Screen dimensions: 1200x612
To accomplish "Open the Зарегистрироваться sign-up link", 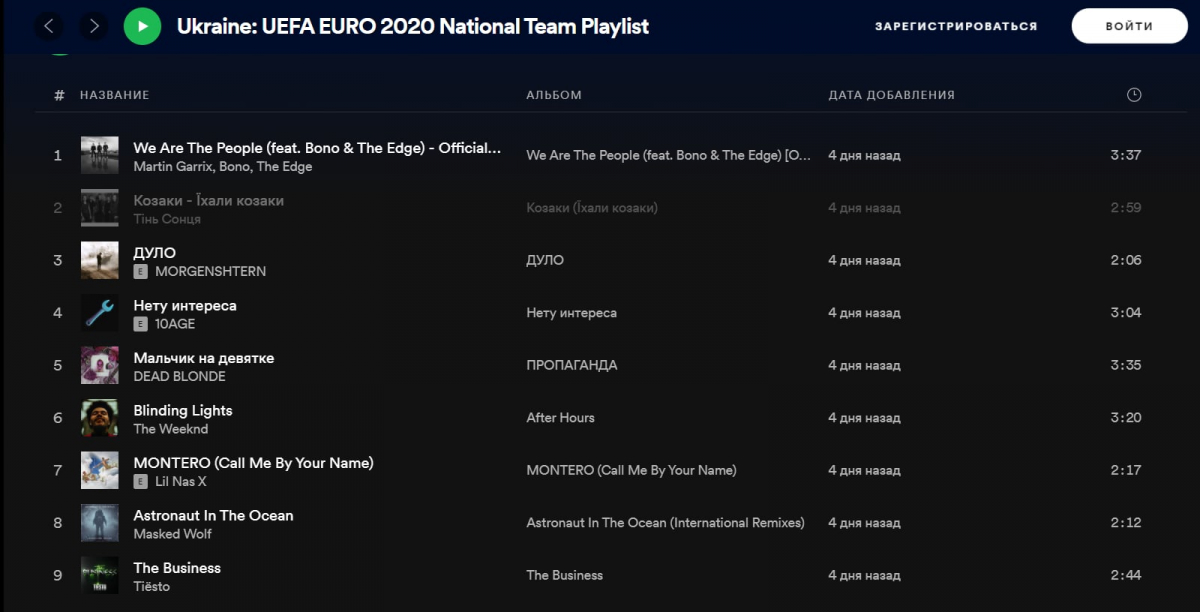I will (956, 26).
